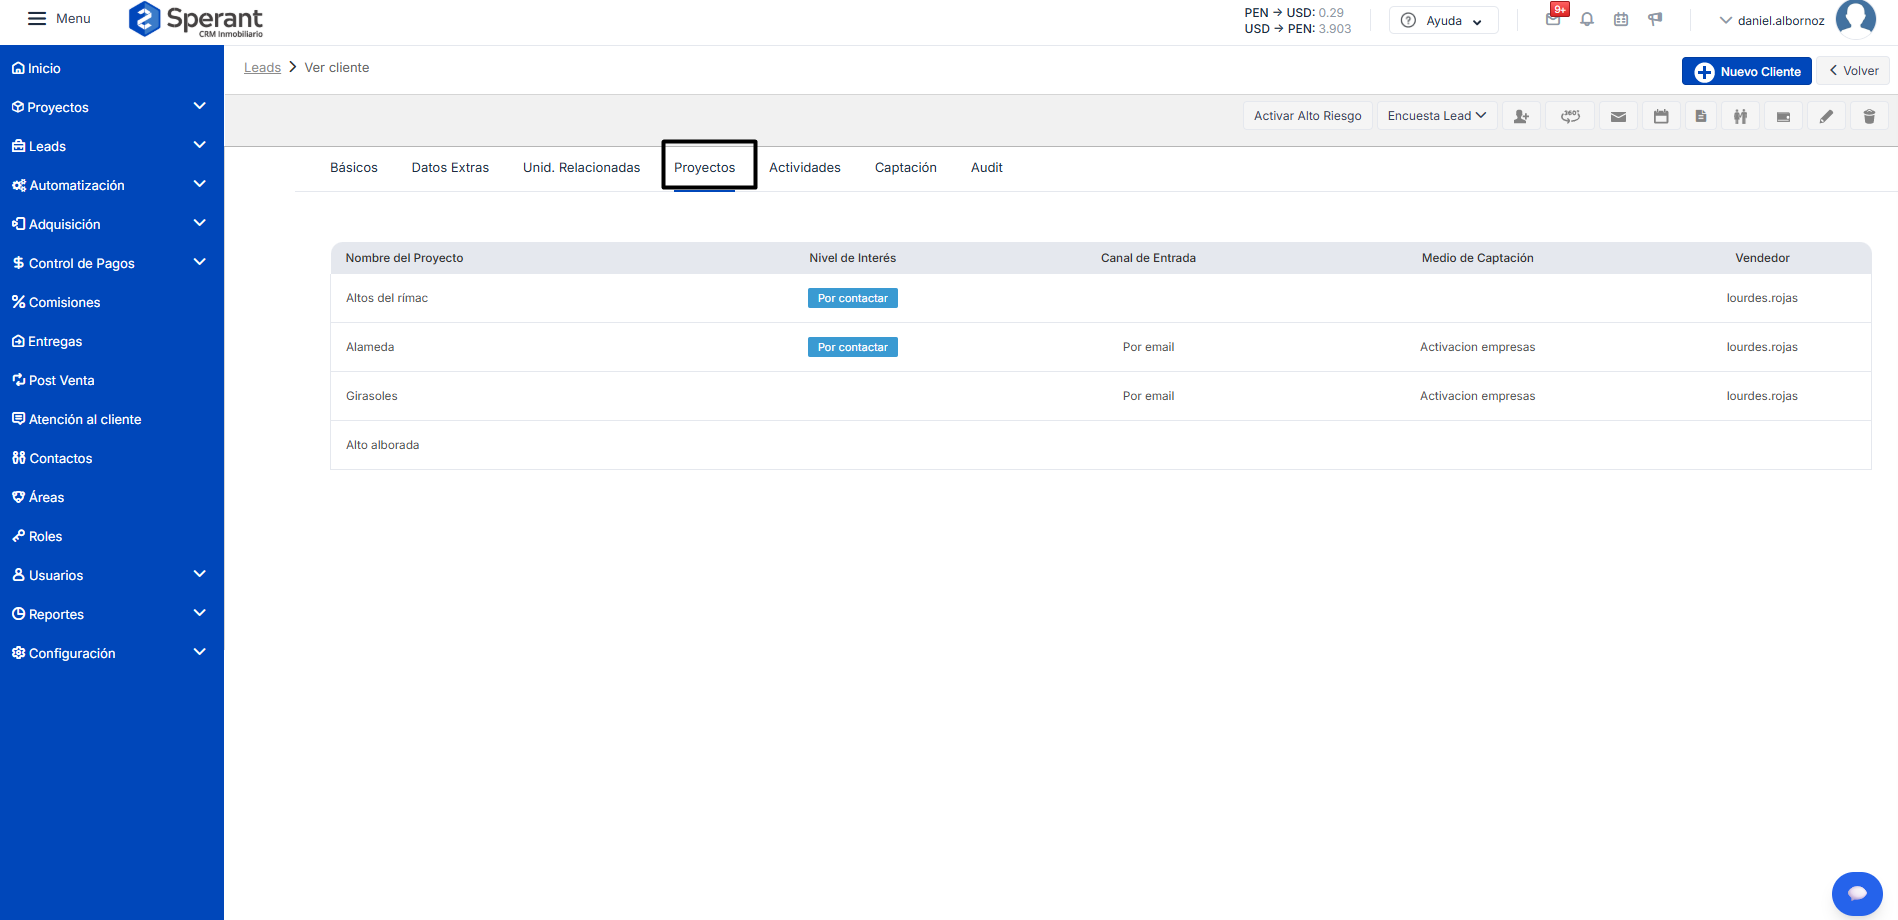Expand the Encuesta Lead dropdown

coord(1436,116)
